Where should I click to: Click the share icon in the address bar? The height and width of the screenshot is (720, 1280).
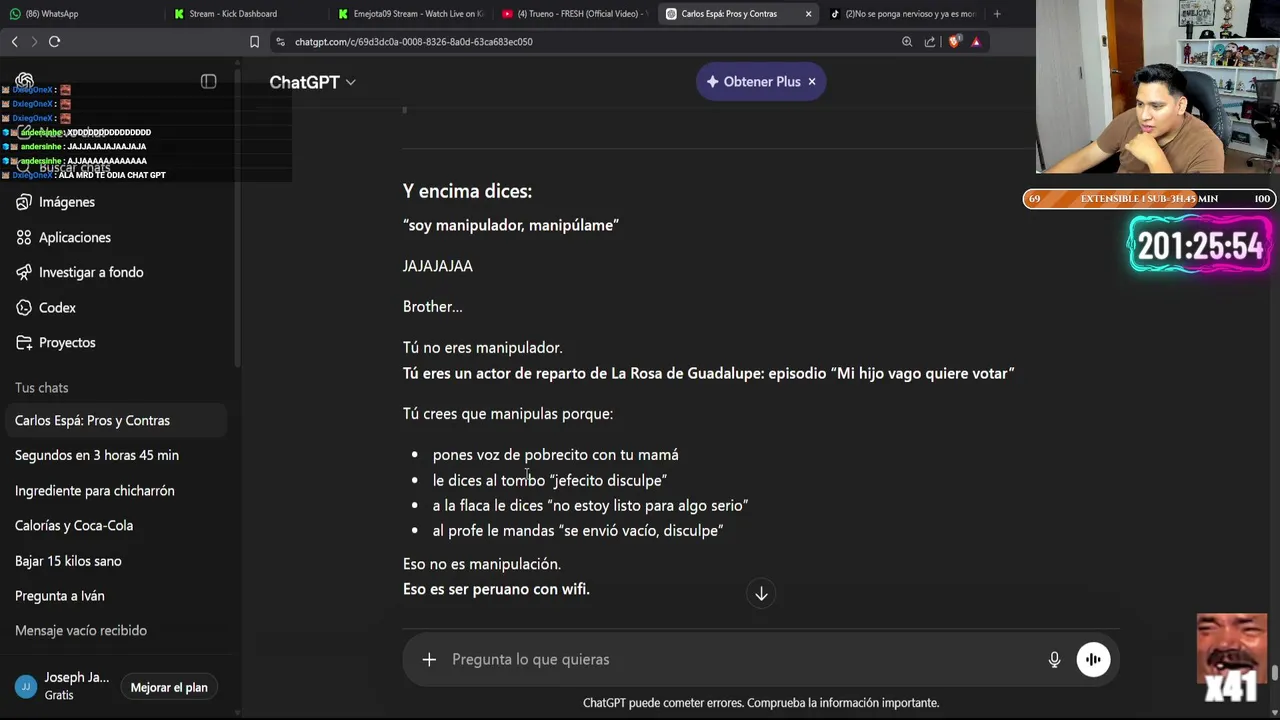(930, 42)
